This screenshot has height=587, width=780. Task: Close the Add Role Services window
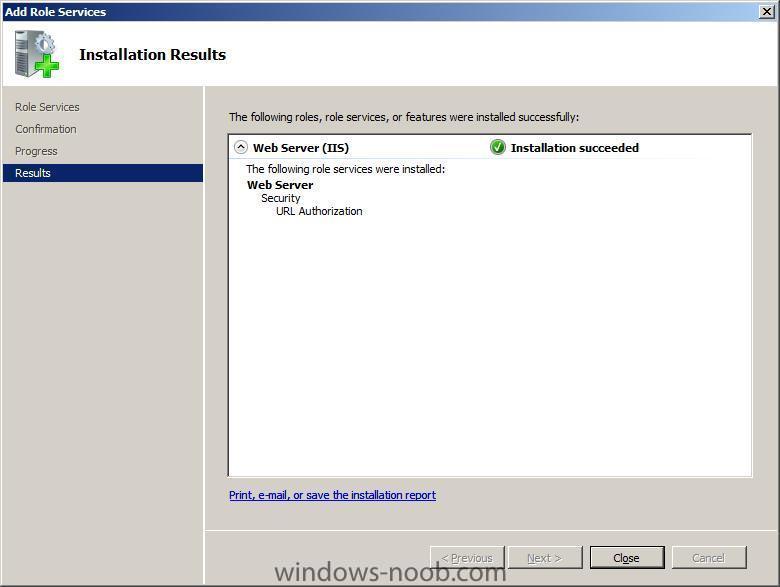[767, 11]
